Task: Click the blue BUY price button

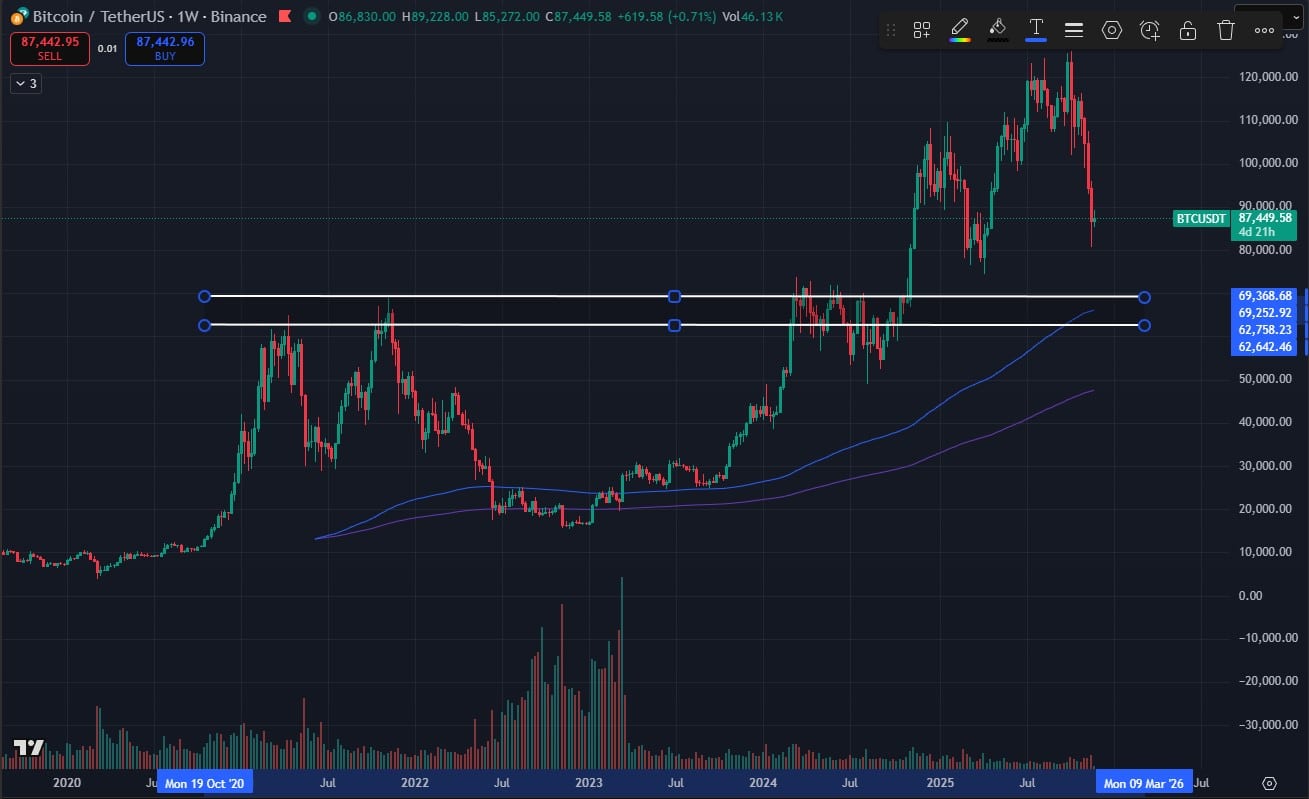Action: coord(164,48)
